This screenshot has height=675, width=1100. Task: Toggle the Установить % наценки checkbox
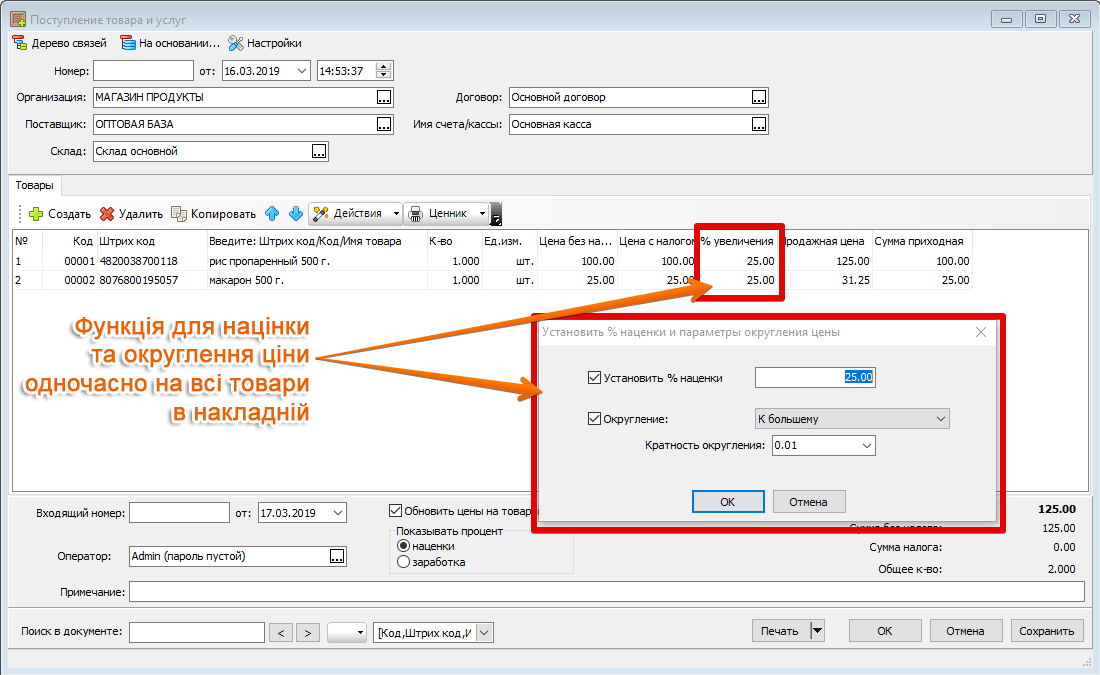coord(594,377)
